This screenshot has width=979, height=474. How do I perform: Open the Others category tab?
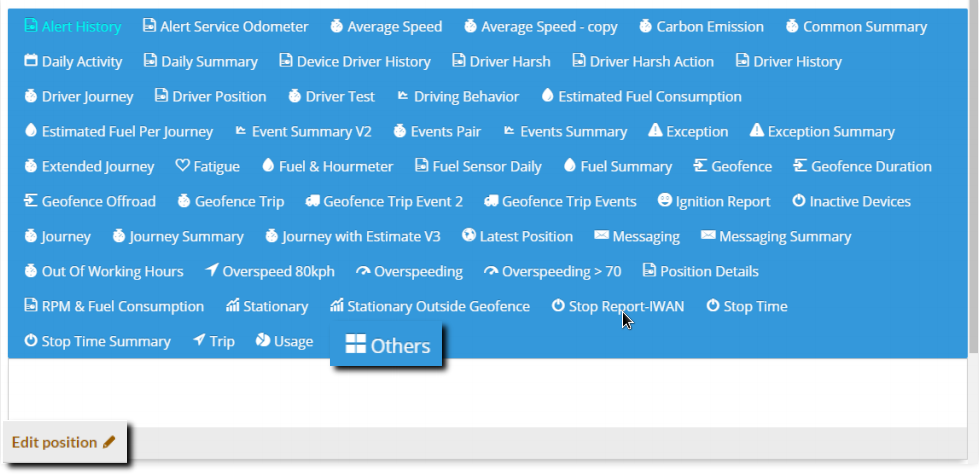[388, 346]
